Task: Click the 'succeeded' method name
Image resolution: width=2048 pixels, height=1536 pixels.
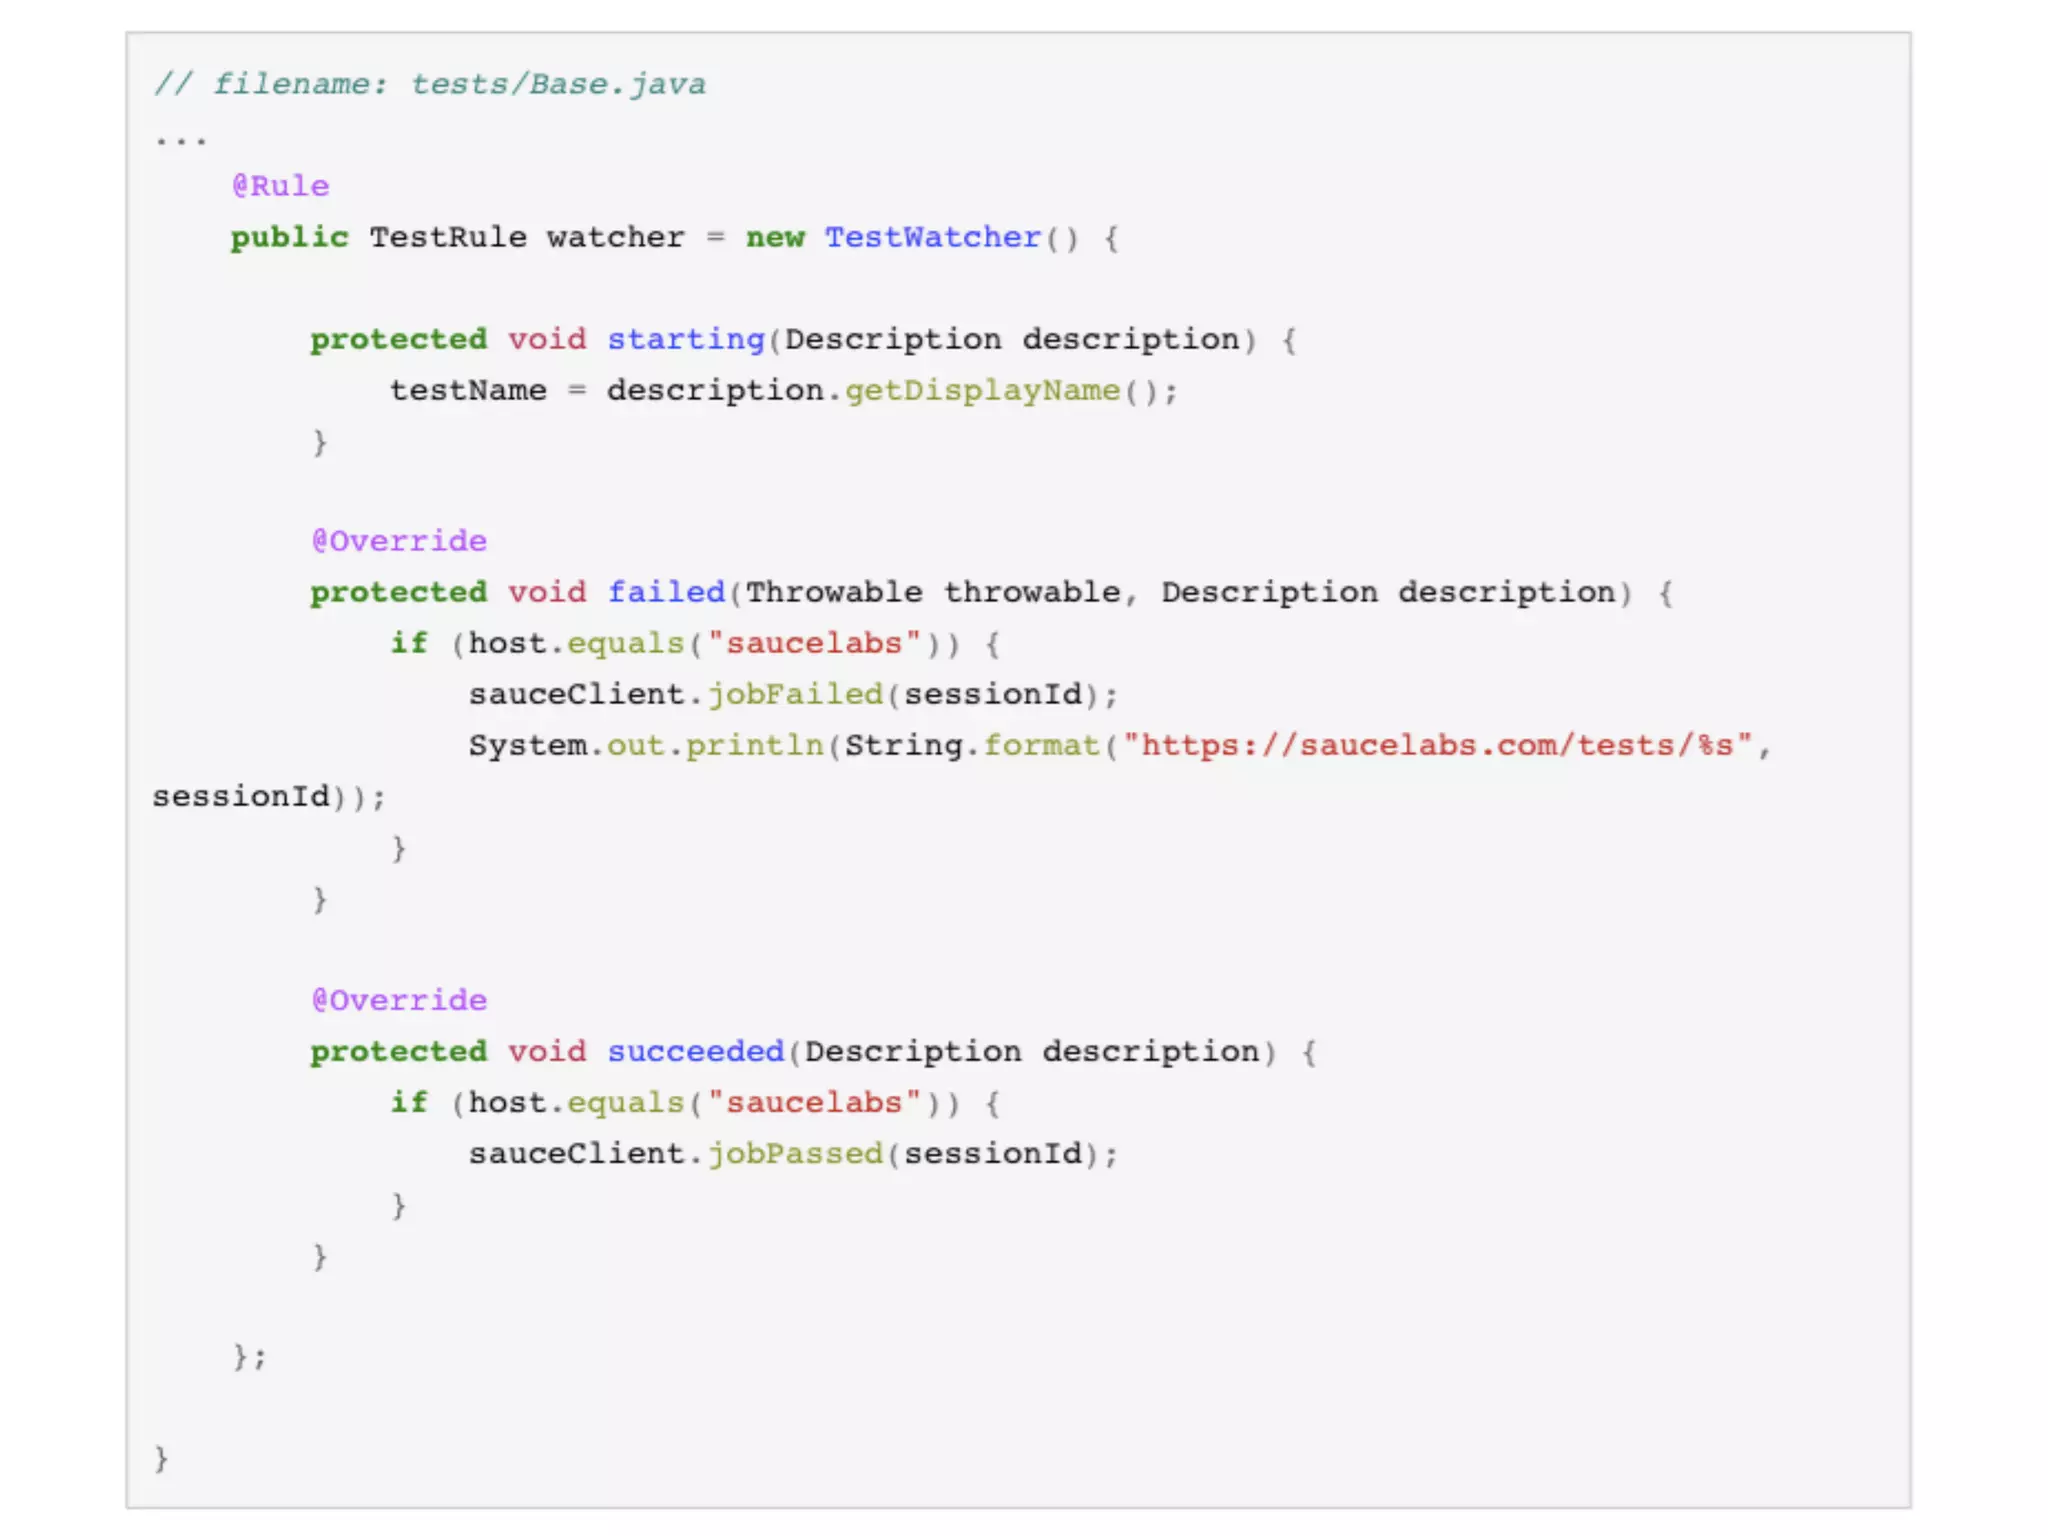Action: 695,1051
